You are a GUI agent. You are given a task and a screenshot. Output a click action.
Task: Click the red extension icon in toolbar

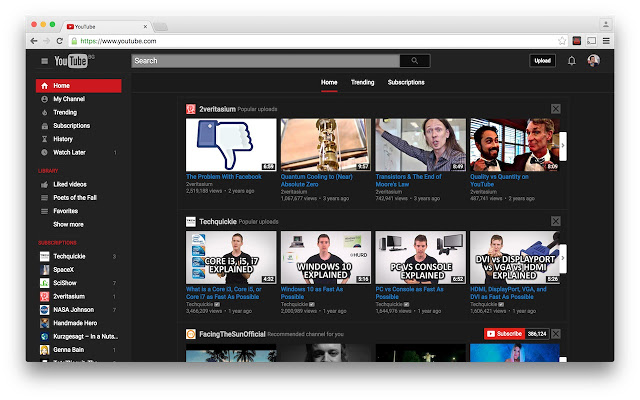(577, 41)
